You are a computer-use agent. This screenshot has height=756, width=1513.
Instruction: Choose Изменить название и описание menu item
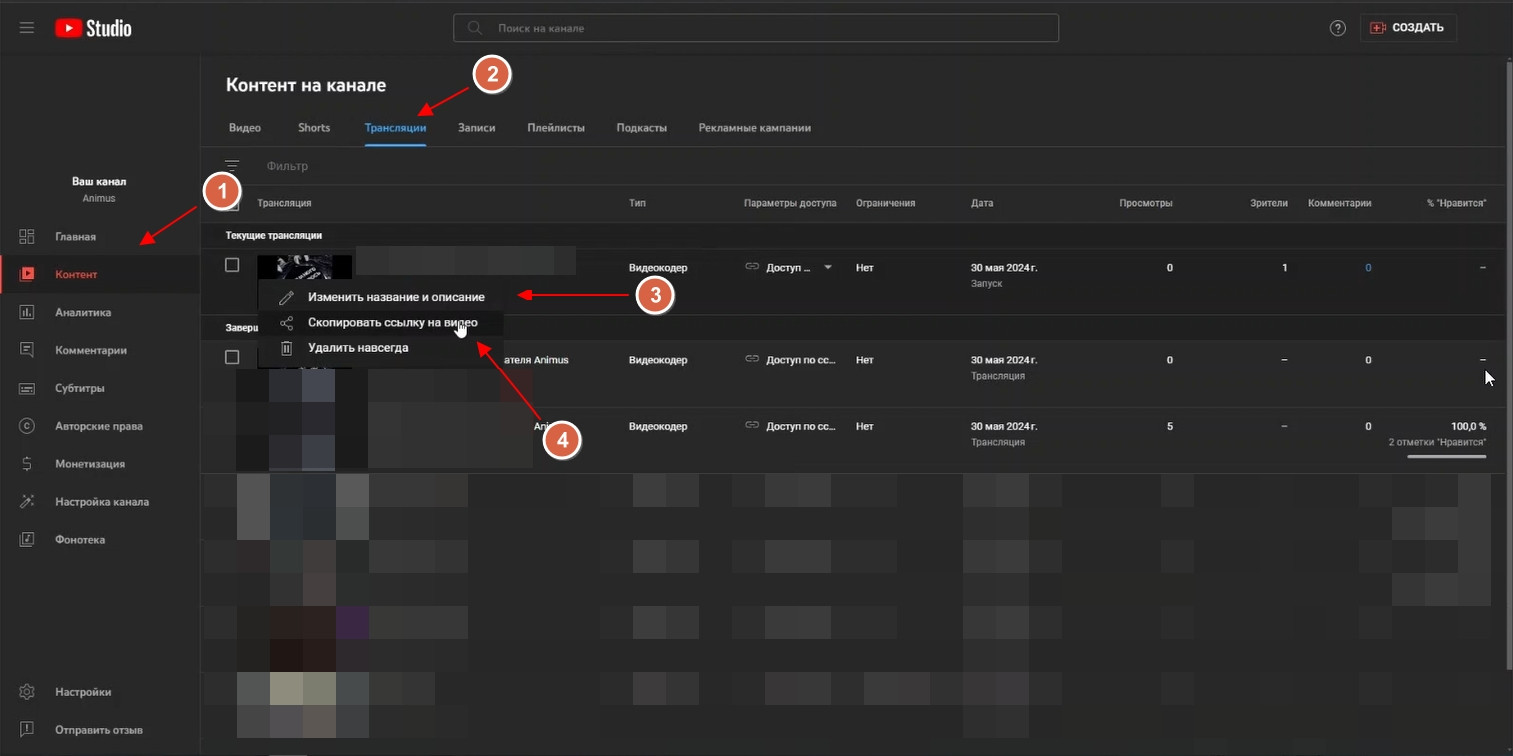click(x=381, y=297)
